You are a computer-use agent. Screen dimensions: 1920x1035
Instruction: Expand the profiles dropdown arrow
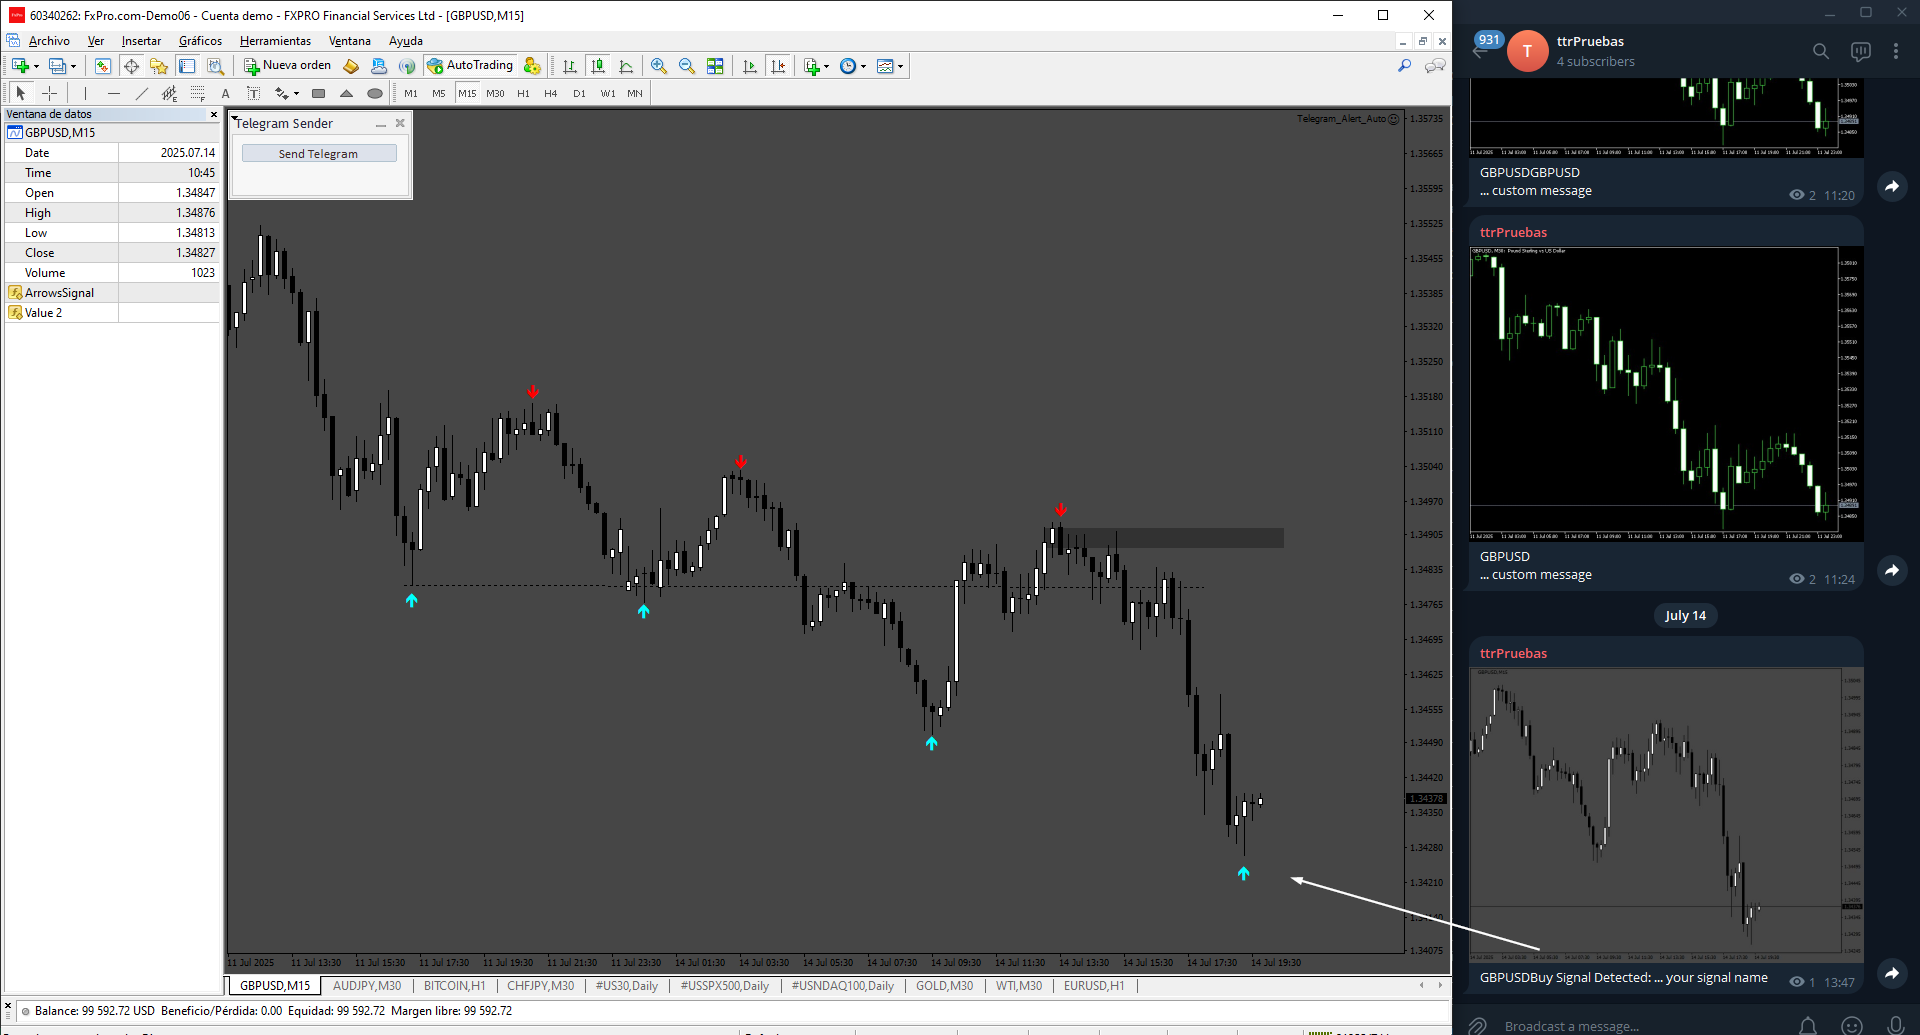pos(73,67)
